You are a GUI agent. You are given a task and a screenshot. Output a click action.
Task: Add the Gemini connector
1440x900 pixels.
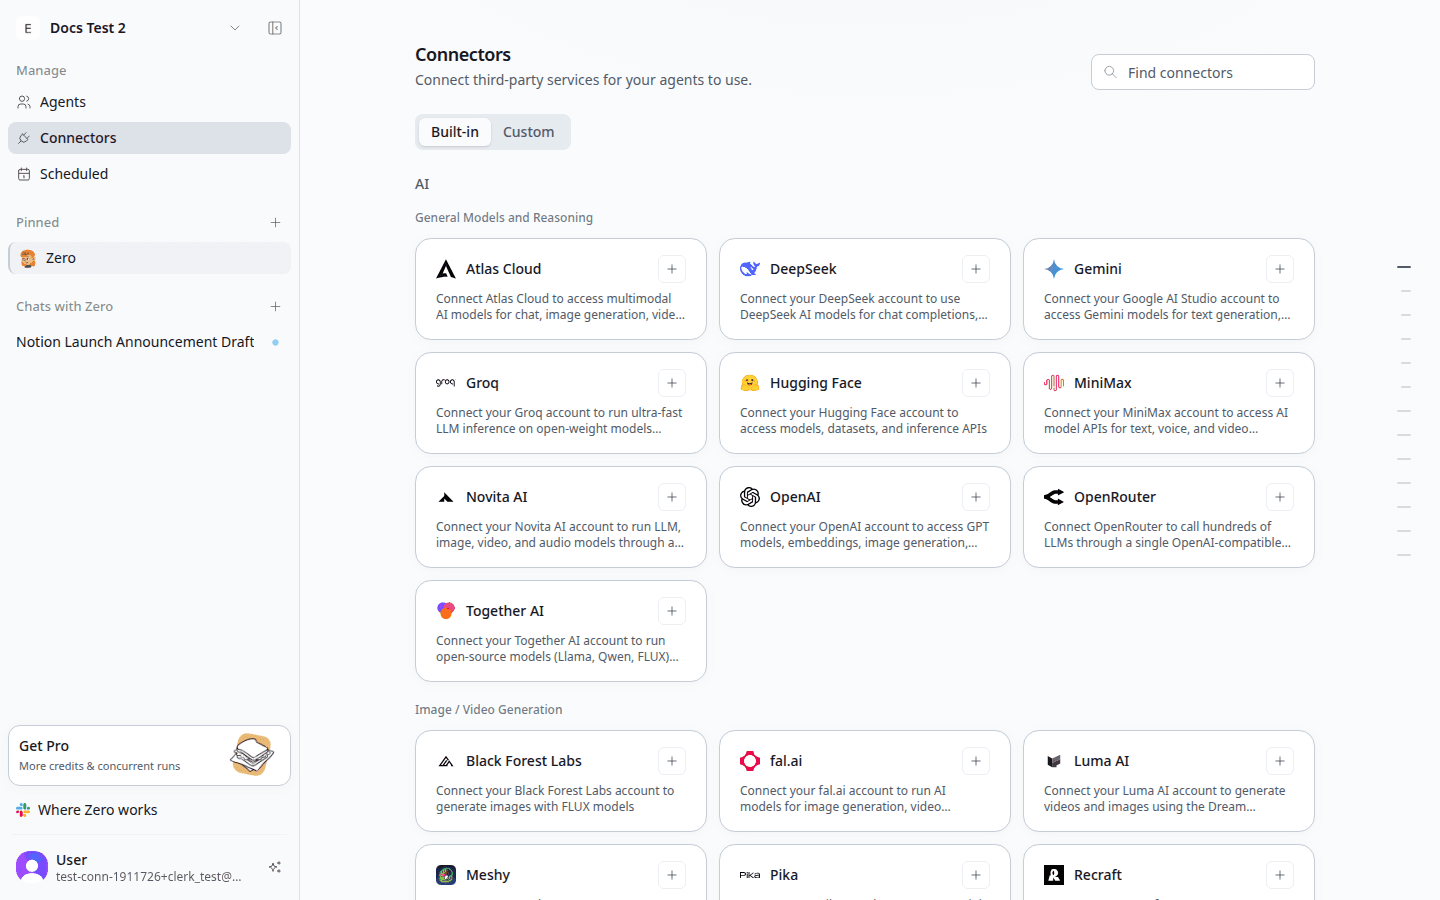point(1280,269)
